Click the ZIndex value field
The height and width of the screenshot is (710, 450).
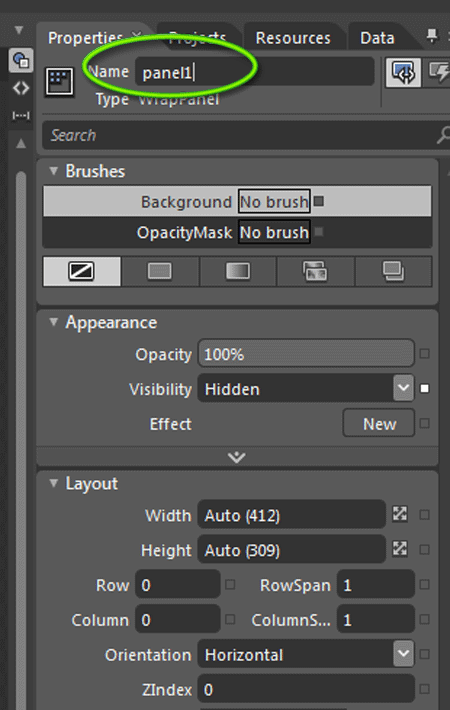point(306,689)
